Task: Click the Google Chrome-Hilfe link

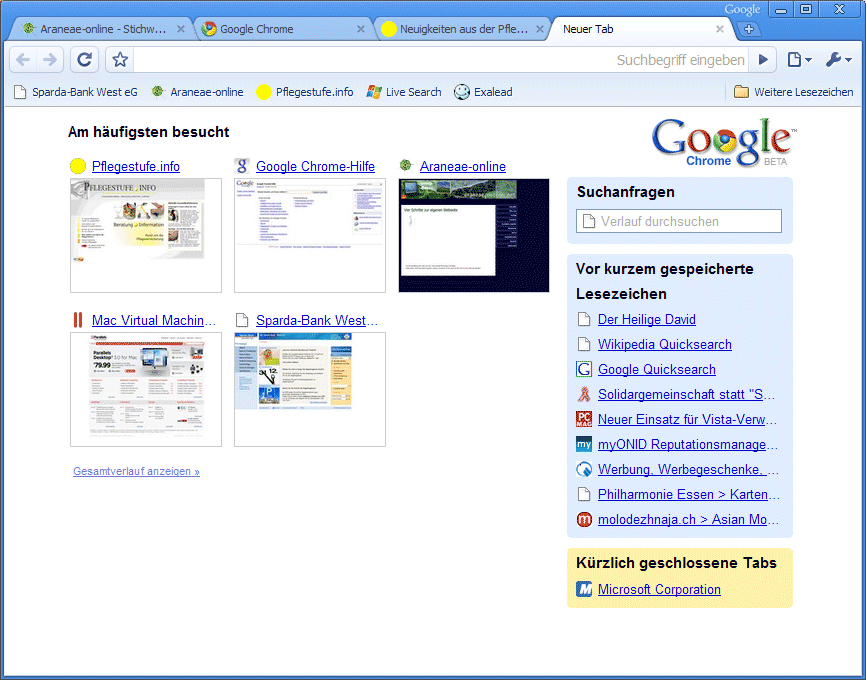Action: [315, 166]
